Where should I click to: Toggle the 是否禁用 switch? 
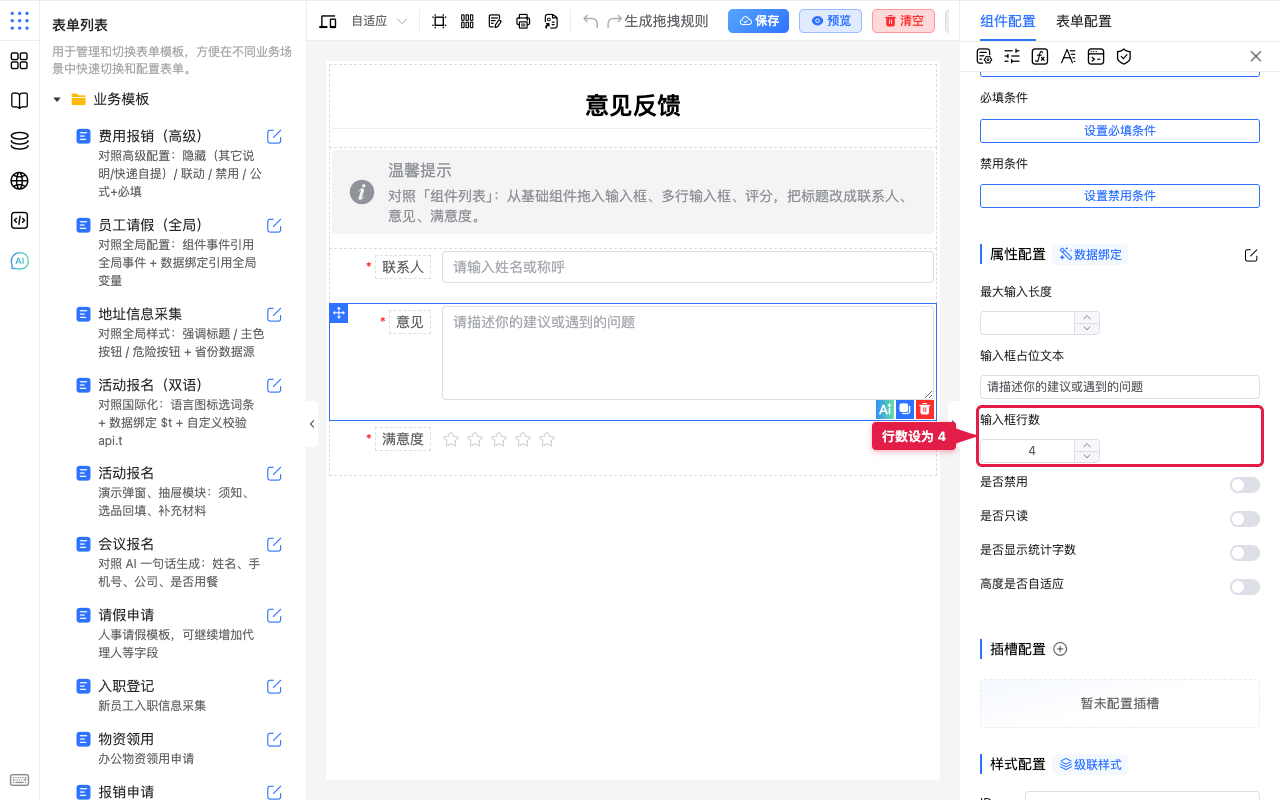(1245, 485)
